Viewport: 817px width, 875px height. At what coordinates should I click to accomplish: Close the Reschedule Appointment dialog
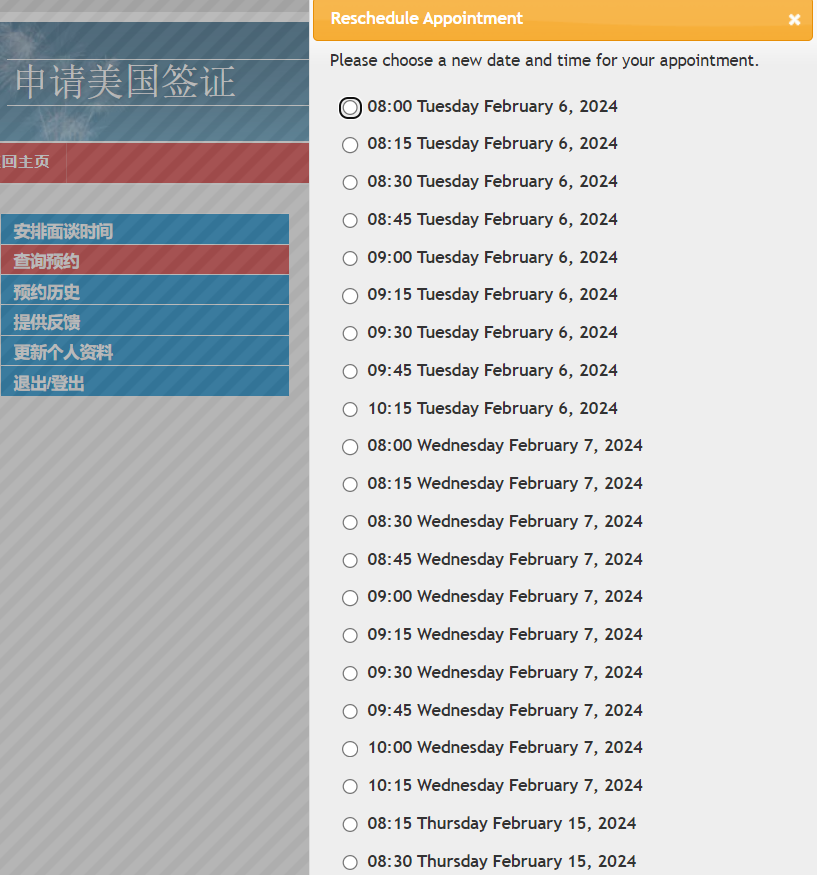[x=794, y=19]
